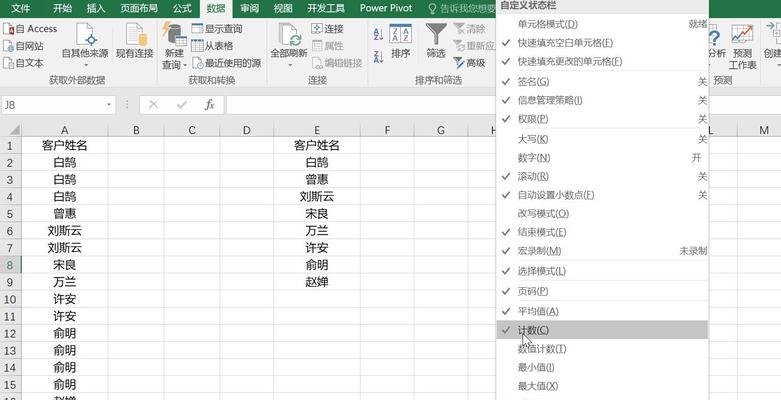Uncheck the Average status option

coord(602,311)
